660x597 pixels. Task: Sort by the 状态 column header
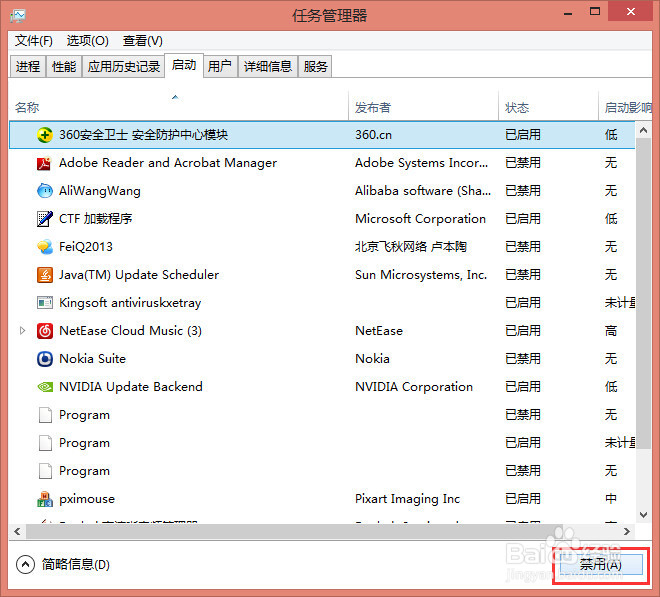click(548, 108)
